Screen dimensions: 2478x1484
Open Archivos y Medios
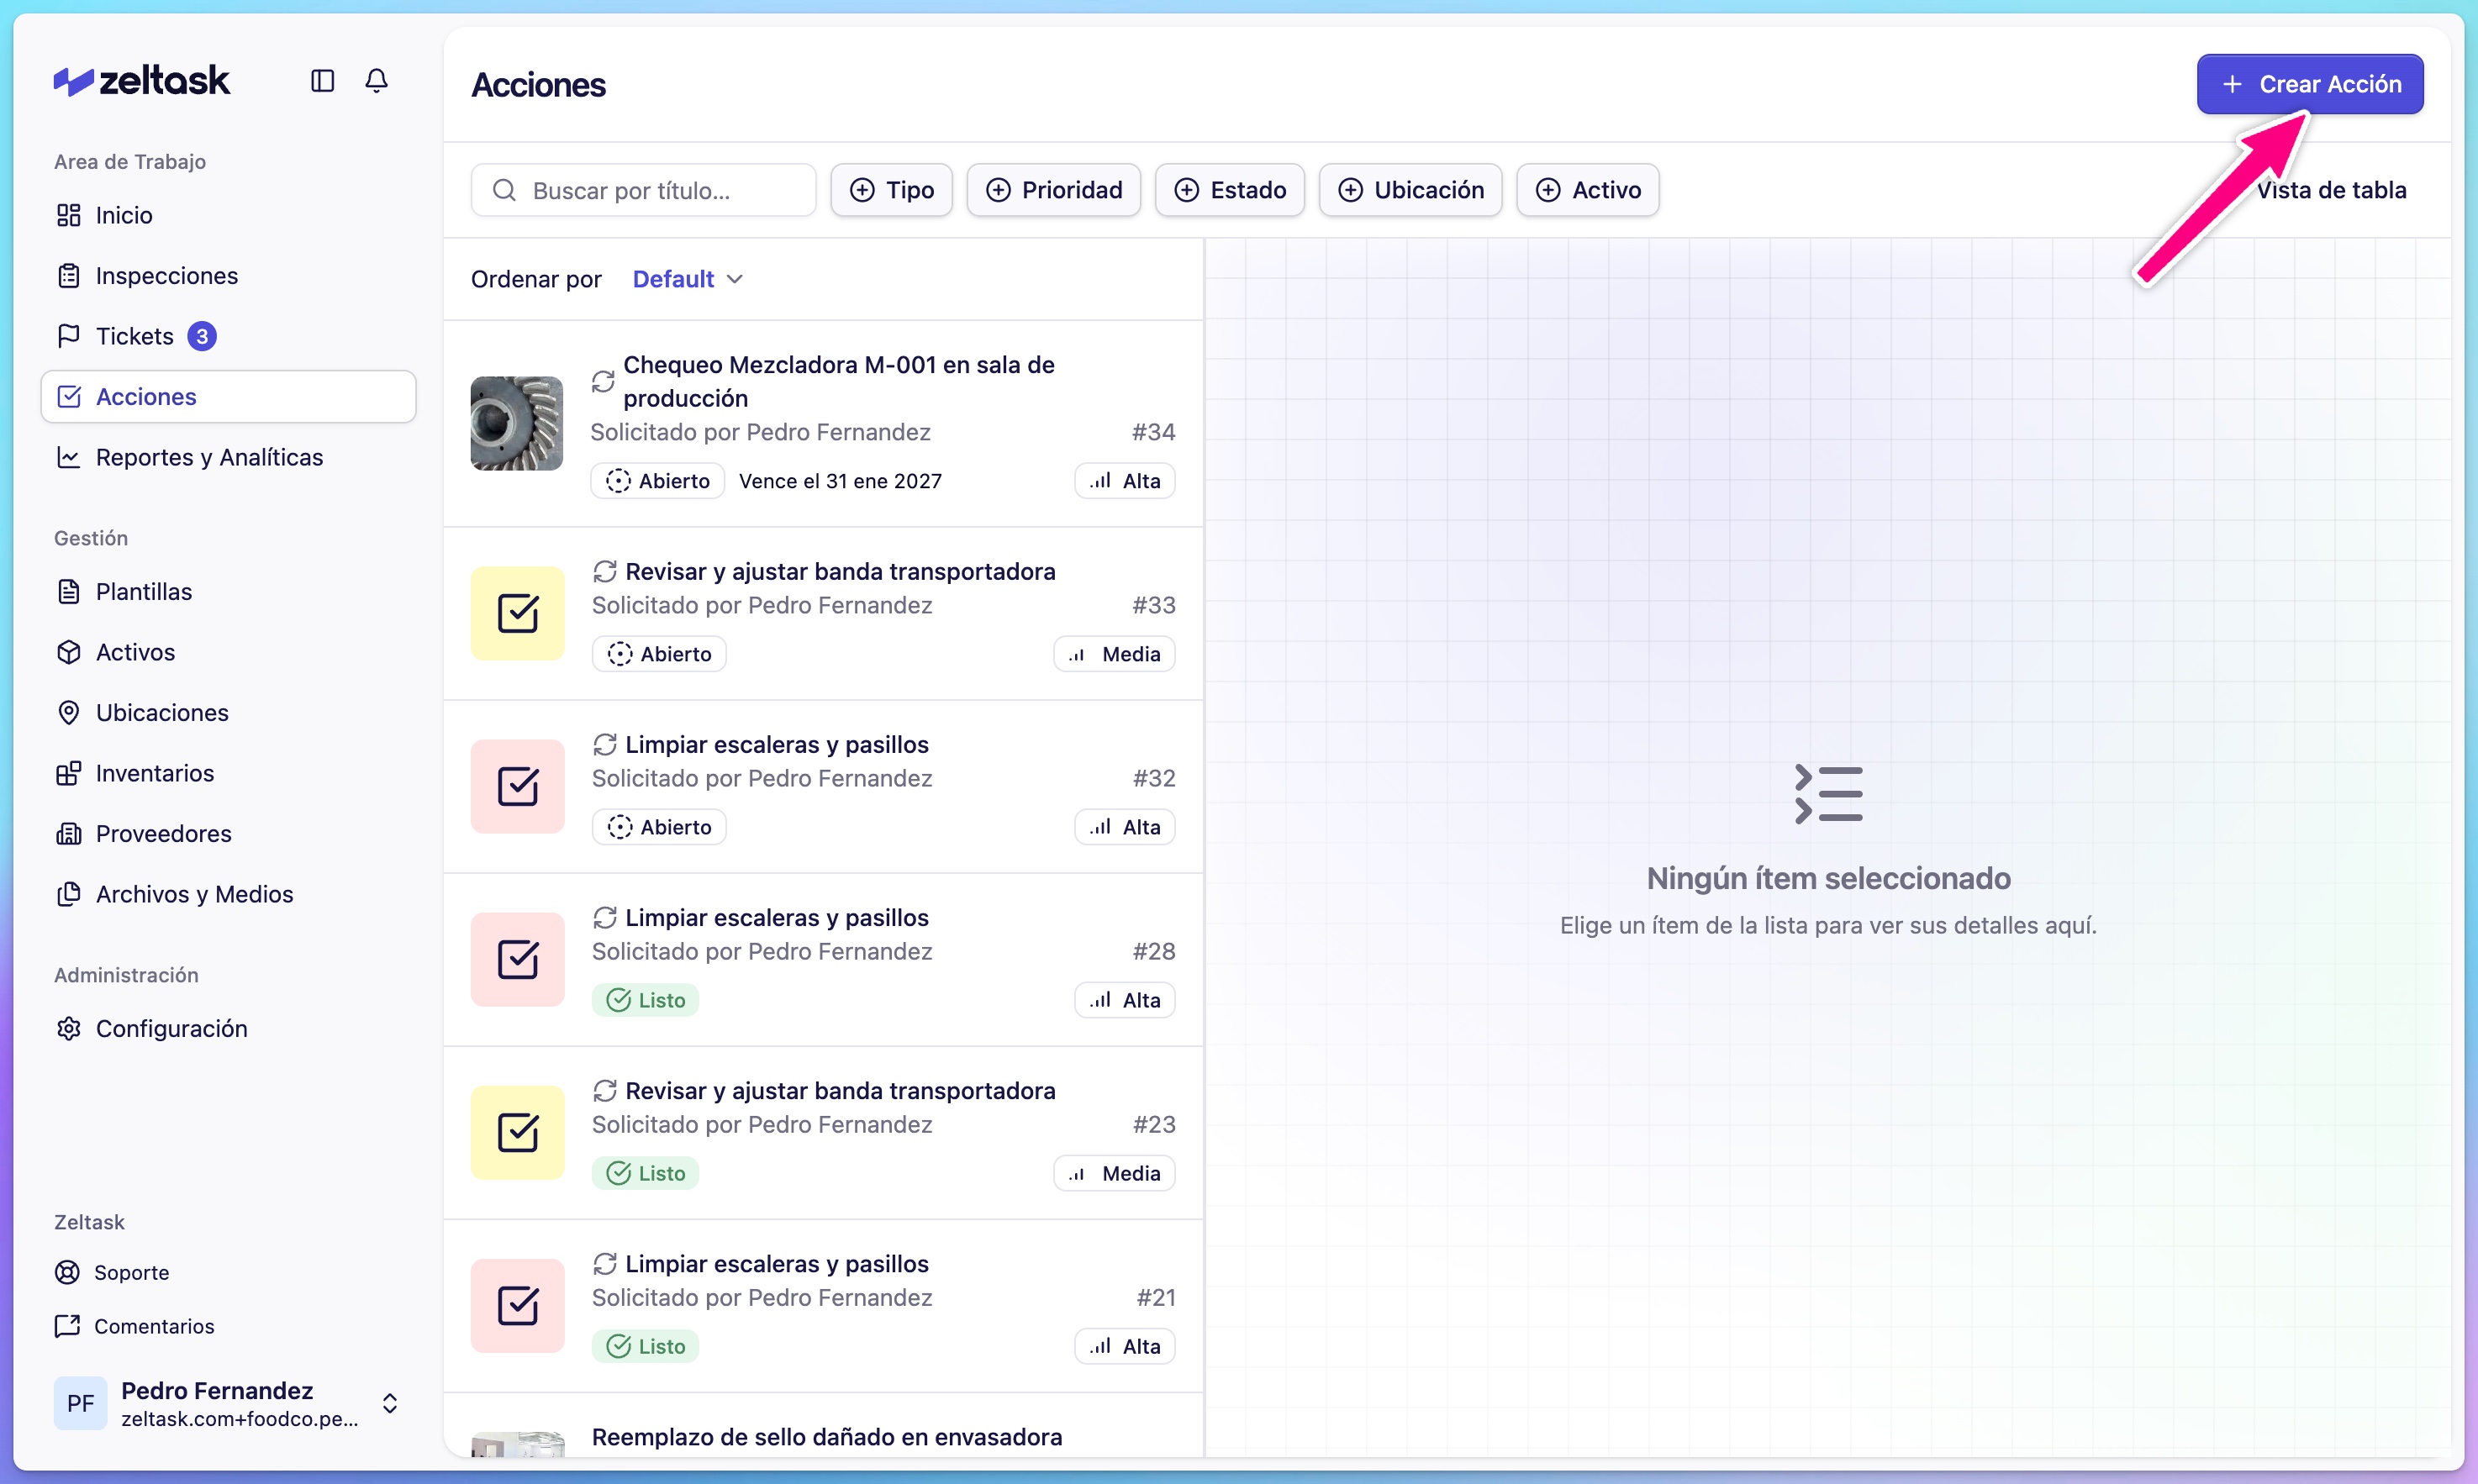pos(194,894)
